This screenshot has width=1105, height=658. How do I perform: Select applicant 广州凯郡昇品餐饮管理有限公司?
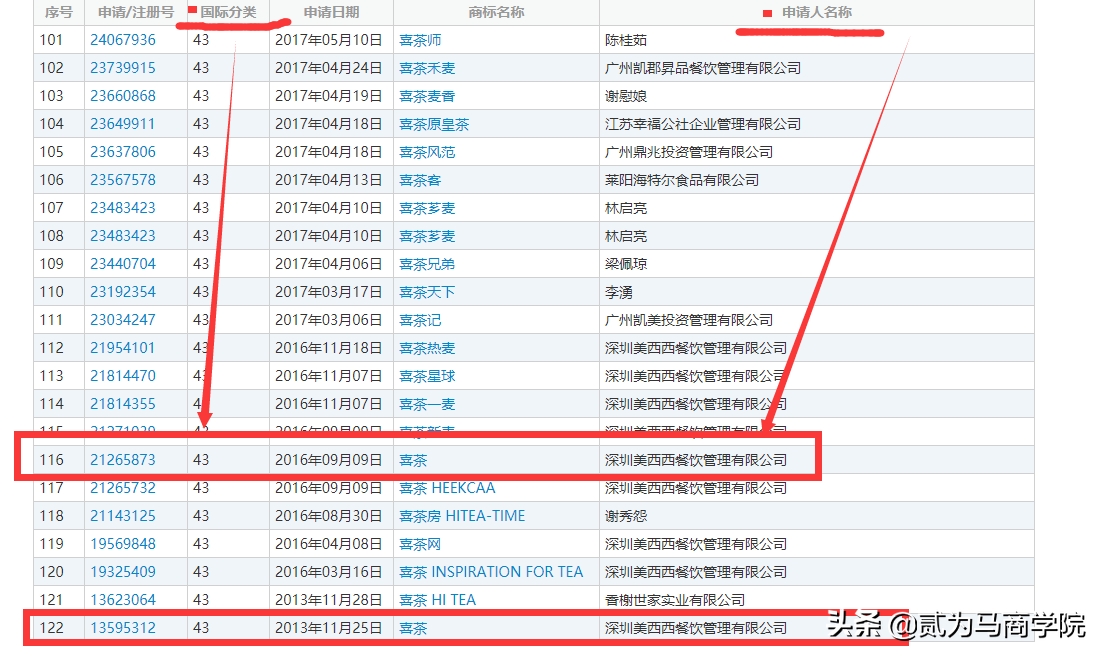[703, 68]
